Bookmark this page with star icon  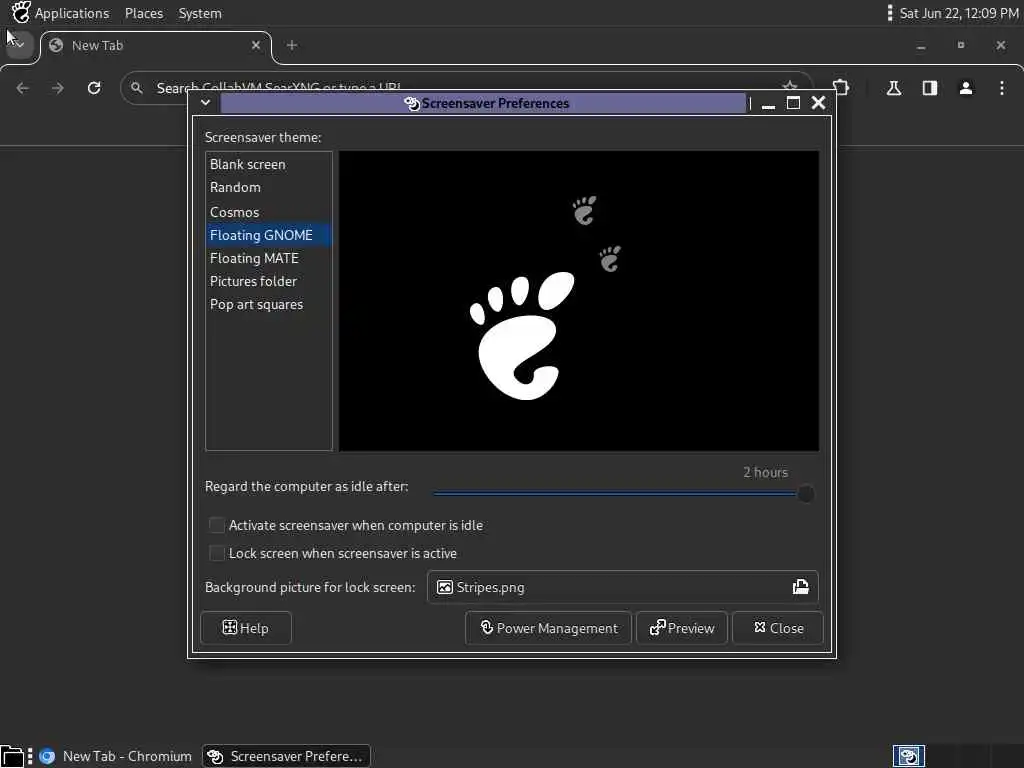click(x=790, y=87)
